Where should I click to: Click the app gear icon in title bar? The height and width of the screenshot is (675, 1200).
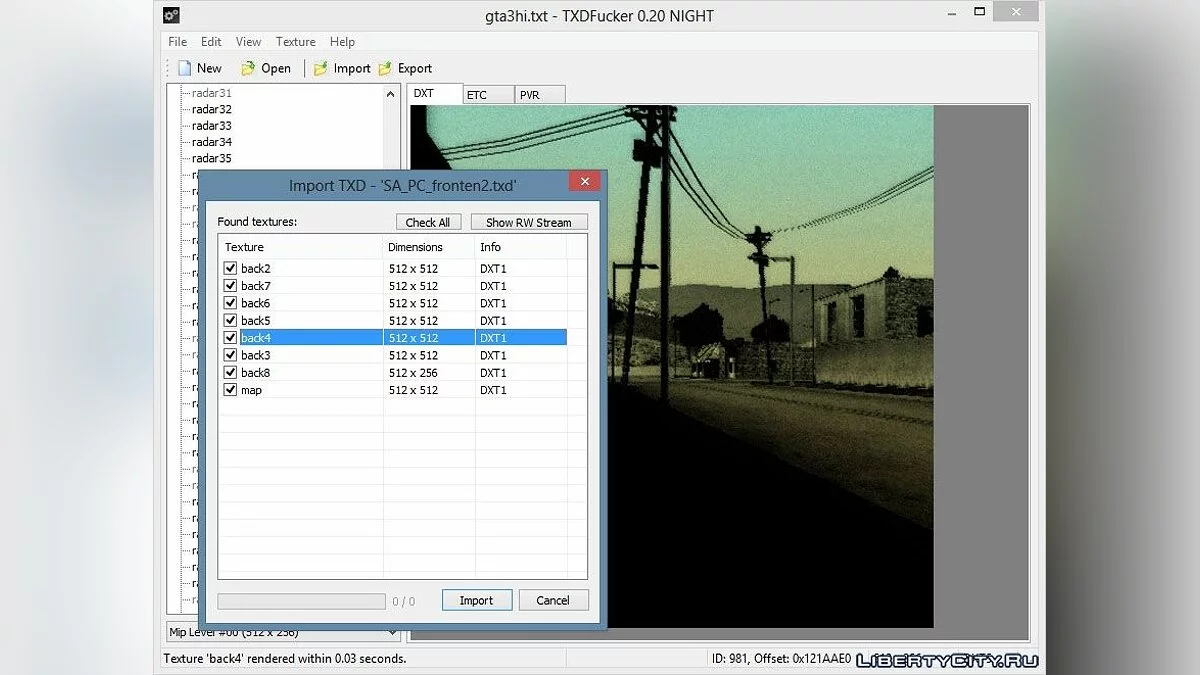171,15
